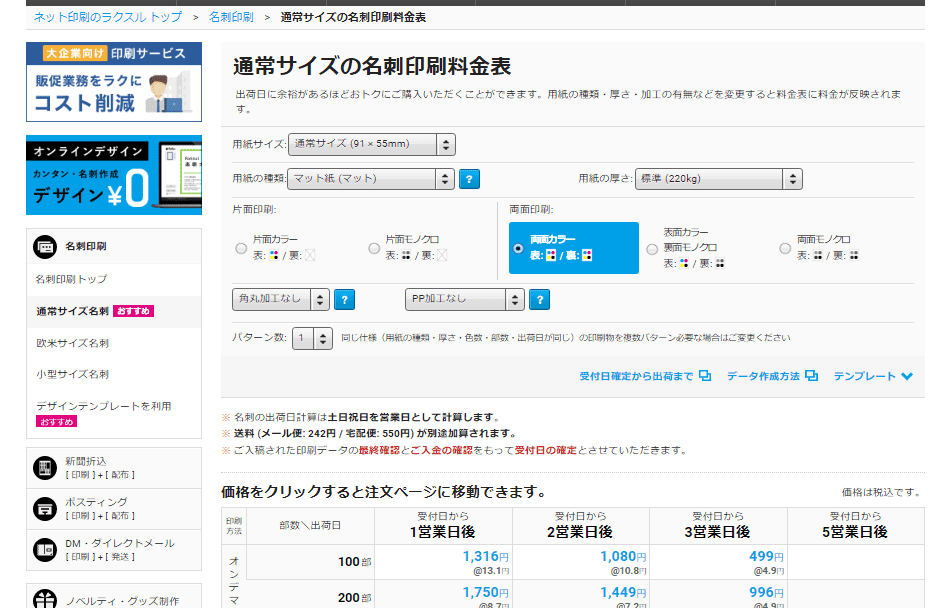Open the 受付日確定から出荷まで link
This screenshot has width=952, height=608.
pyautogui.click(x=636, y=377)
